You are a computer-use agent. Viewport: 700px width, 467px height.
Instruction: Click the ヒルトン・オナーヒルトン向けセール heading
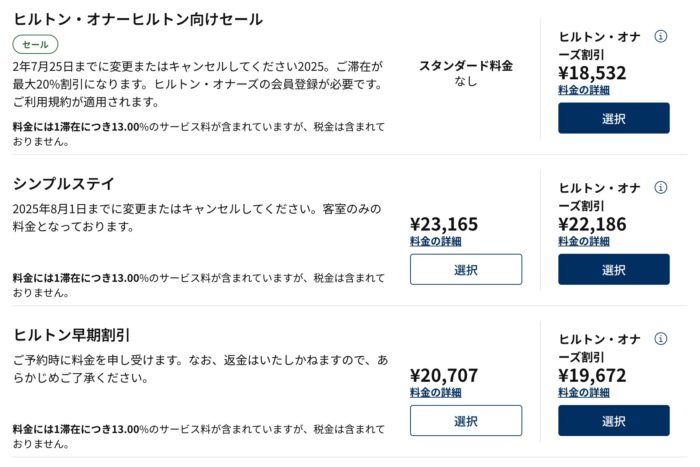(138, 19)
